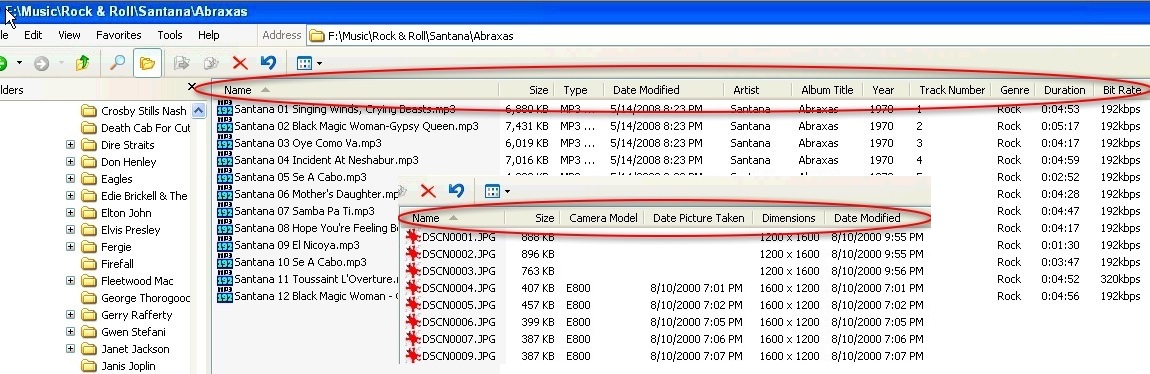The image size is (1150, 374).
Task: Expand the Janet Jackson folder
Action: 70,348
